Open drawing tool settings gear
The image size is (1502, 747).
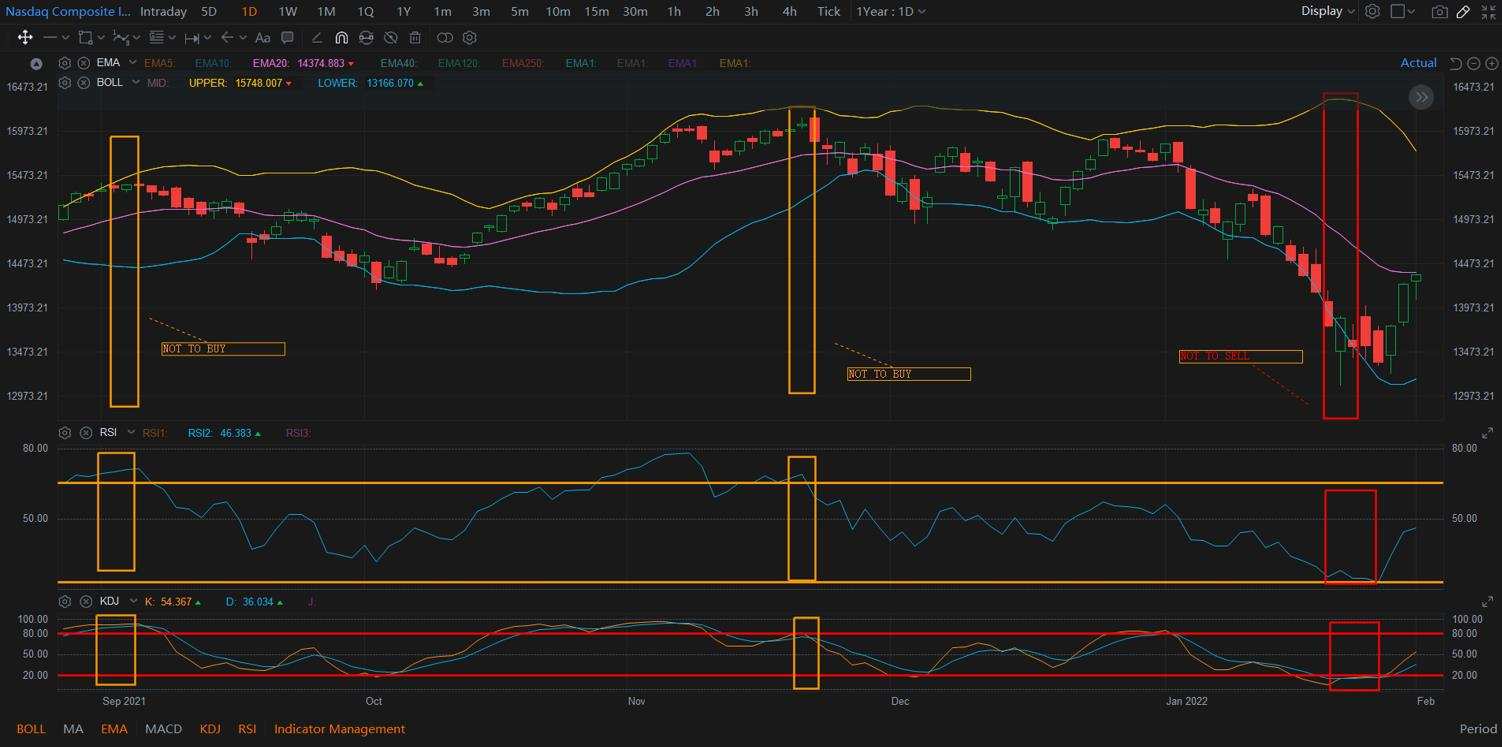coord(470,37)
